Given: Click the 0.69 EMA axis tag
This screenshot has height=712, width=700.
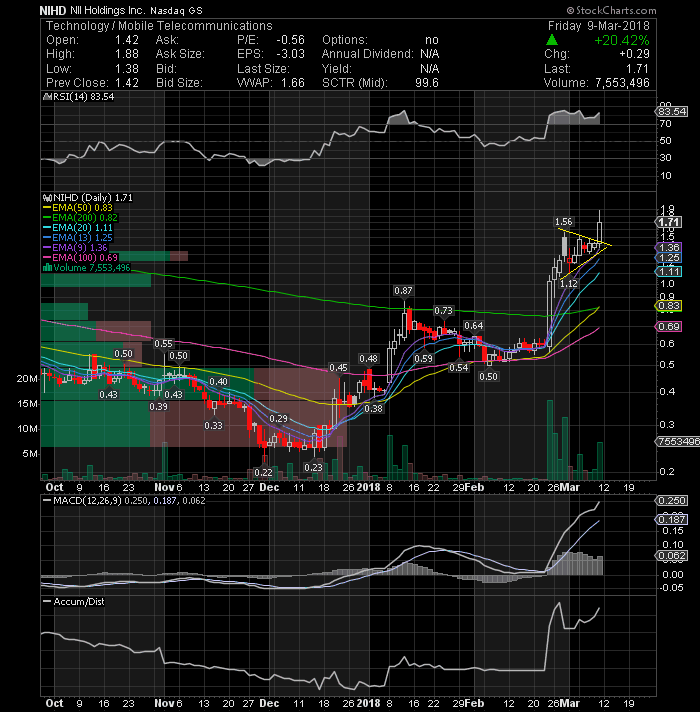Looking at the screenshot, I should click(668, 326).
